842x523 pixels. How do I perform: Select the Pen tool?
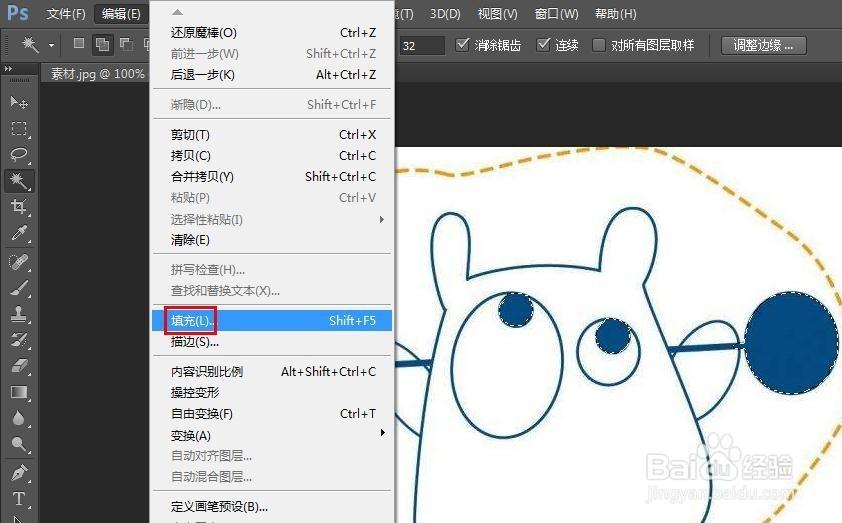pos(19,473)
